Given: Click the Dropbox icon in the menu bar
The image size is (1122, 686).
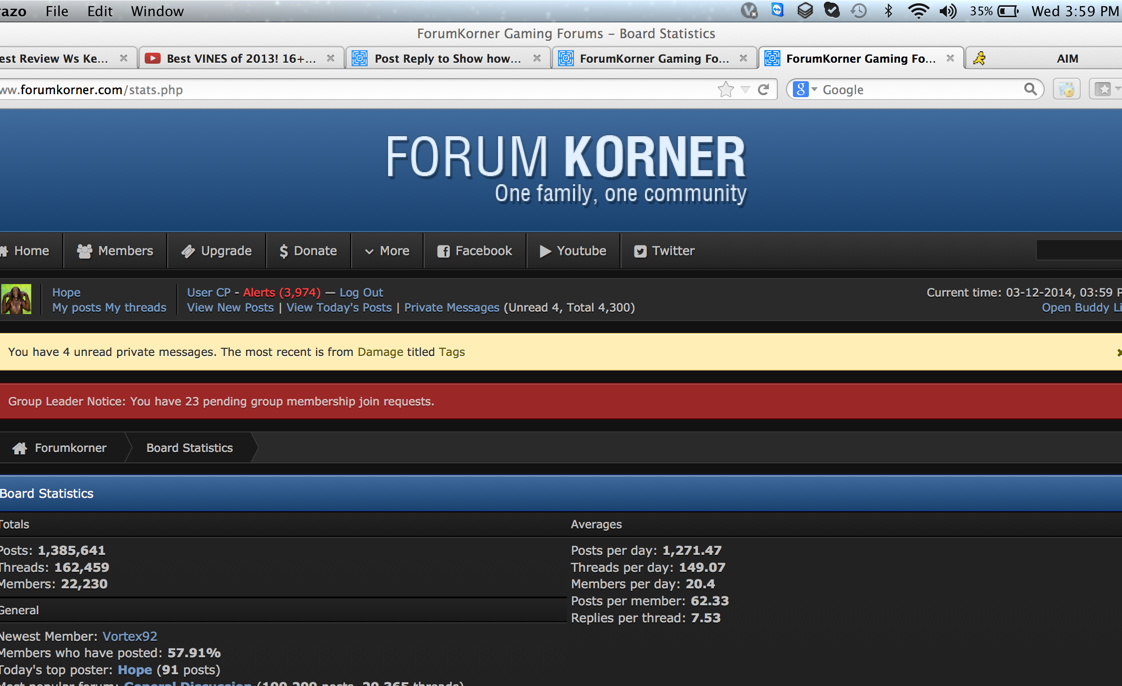Looking at the screenshot, I should tap(805, 11).
